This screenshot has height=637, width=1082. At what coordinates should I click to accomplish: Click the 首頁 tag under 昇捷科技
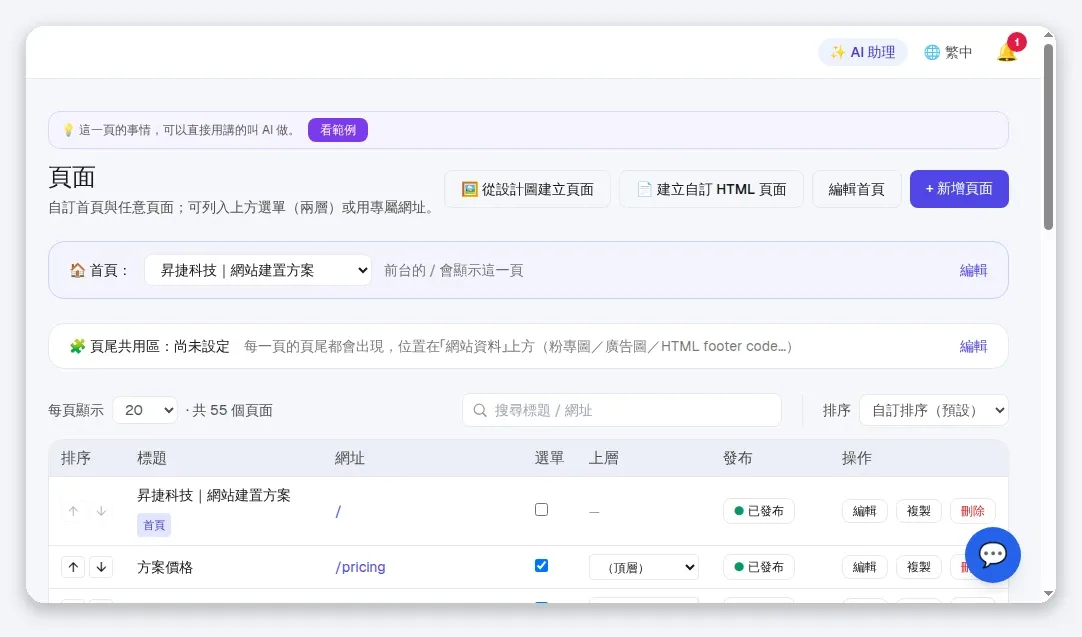coord(154,525)
